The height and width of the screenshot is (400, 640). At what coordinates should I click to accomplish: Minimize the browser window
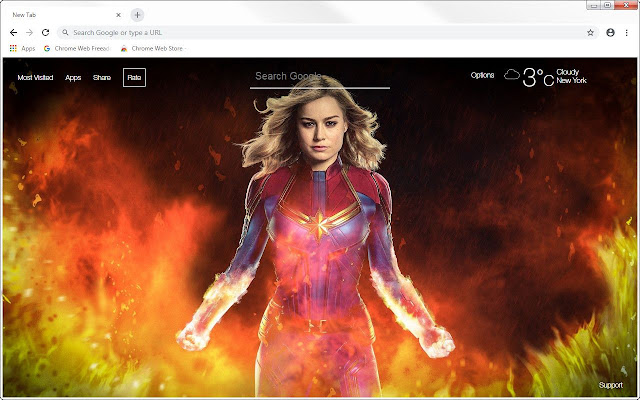coord(594,5)
